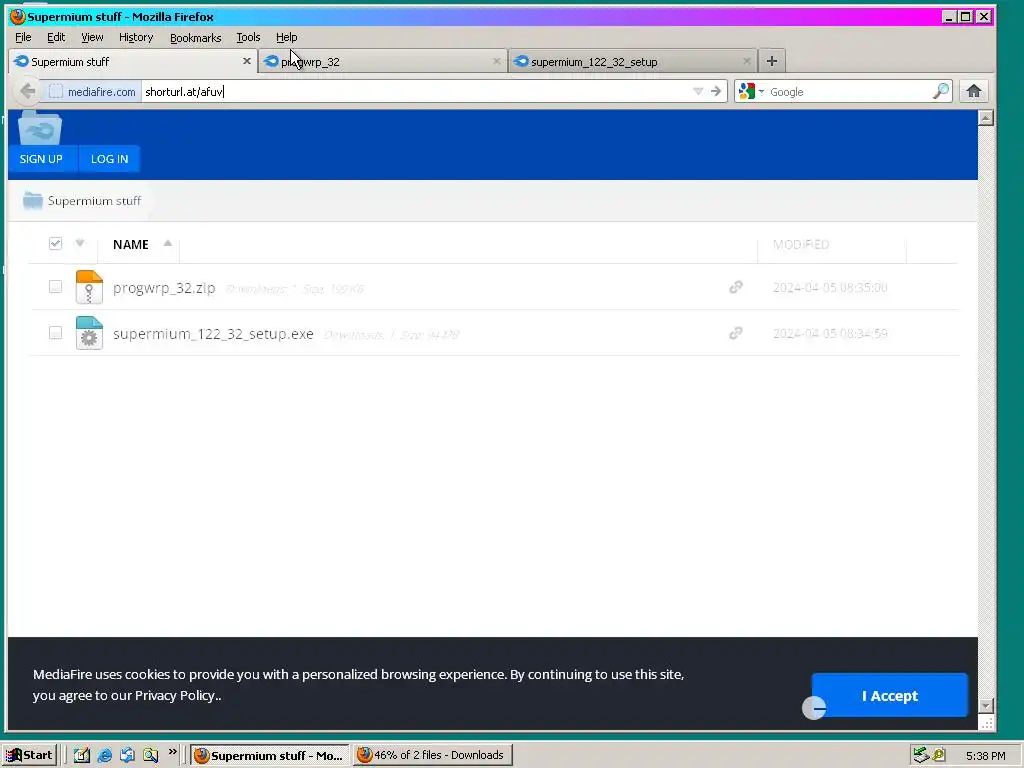Open a new tab with plus button
1024x768 pixels.
[772, 61]
